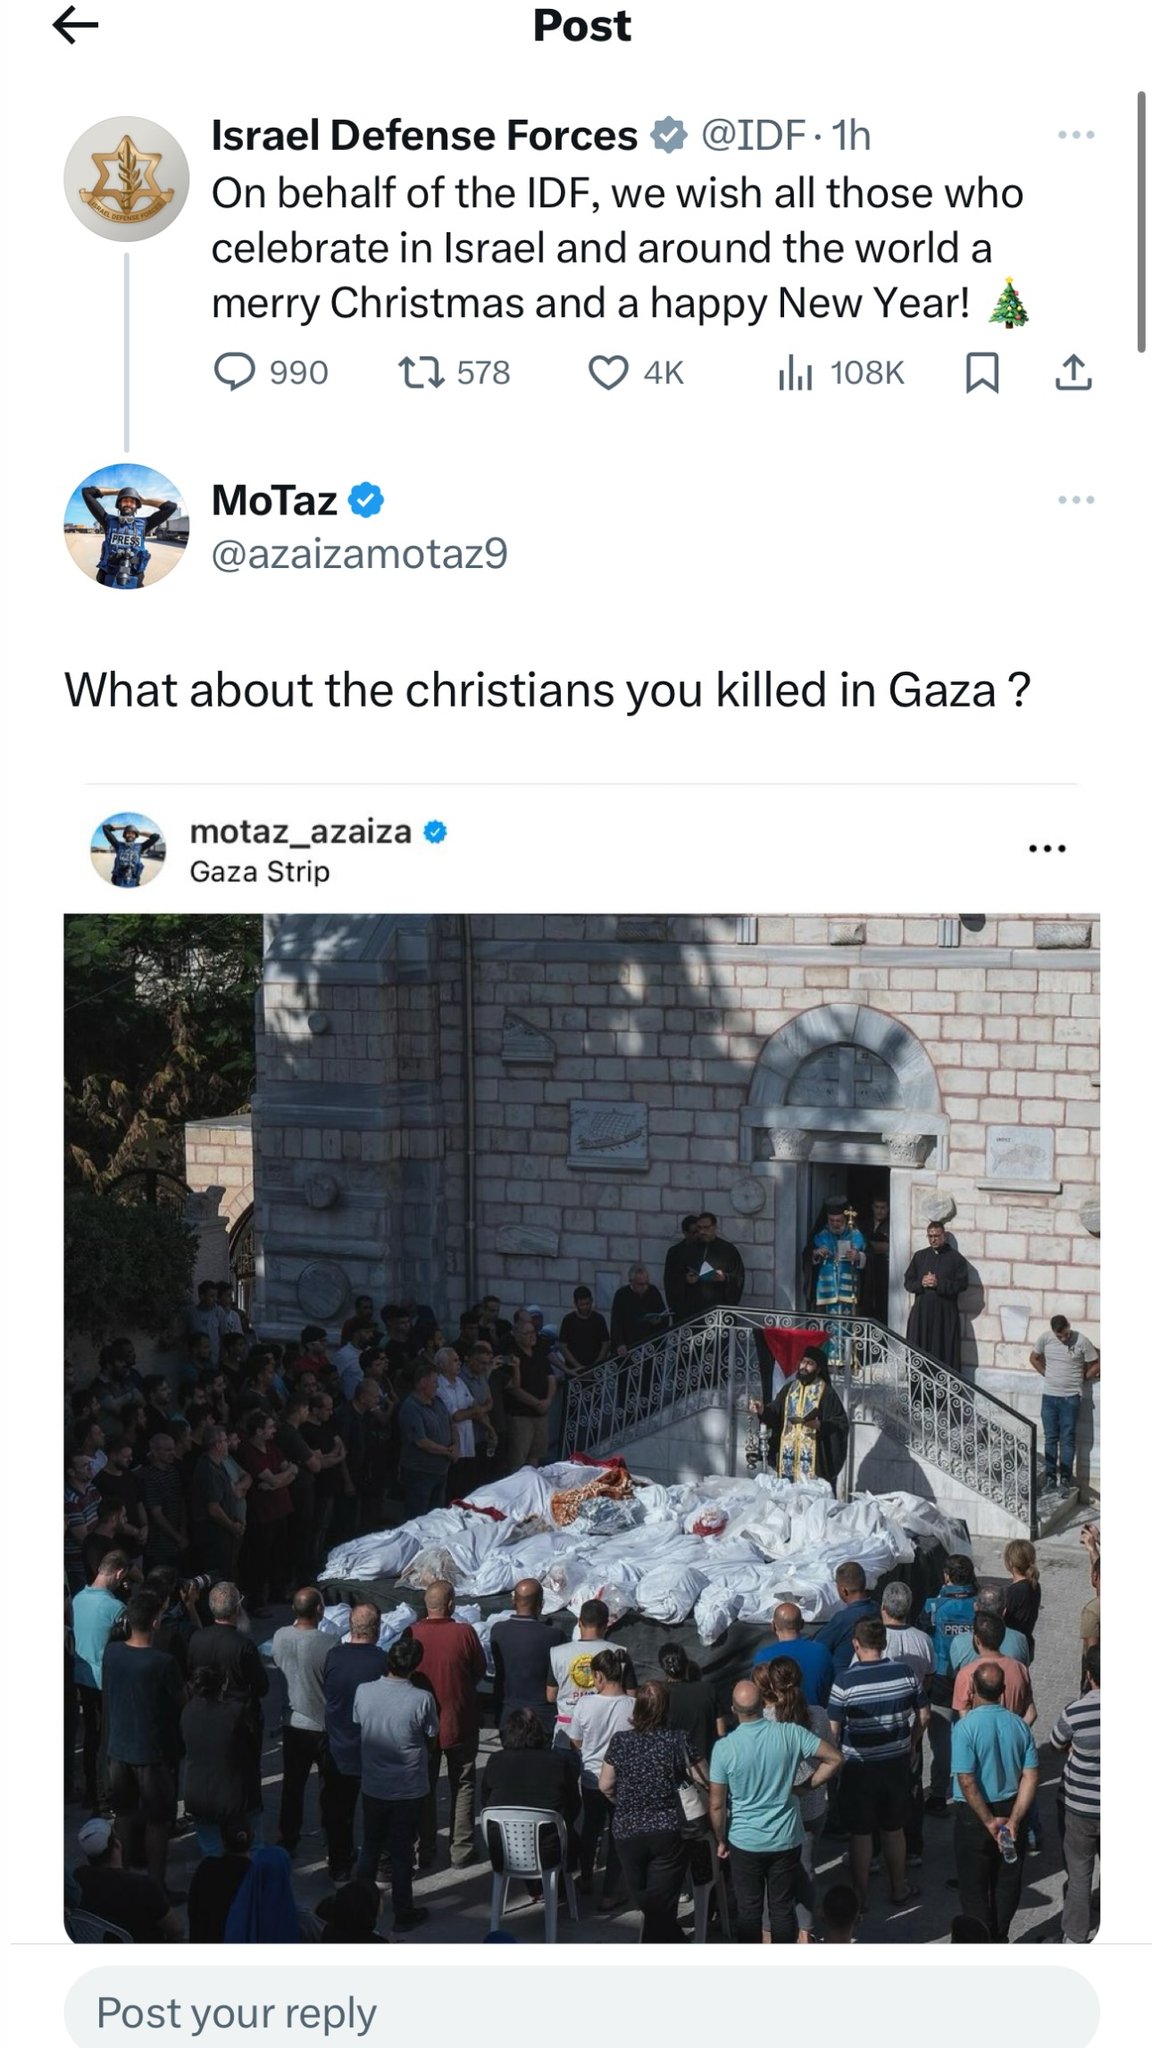Click the vertical scrollbar on right
This screenshot has width=1152, height=2048.
coord(1141,222)
